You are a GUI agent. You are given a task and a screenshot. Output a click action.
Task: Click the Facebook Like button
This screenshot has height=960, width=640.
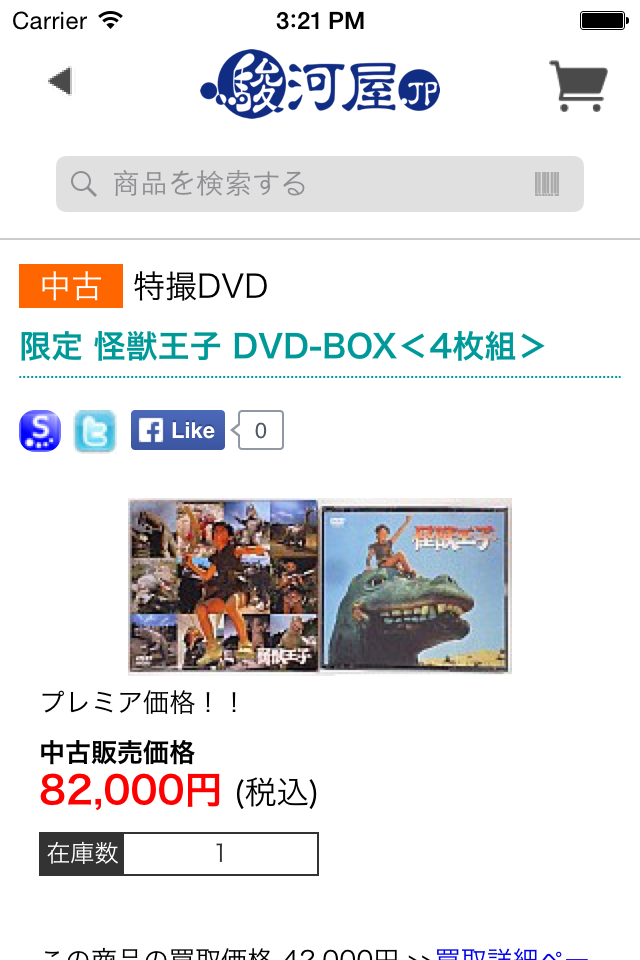tap(178, 430)
